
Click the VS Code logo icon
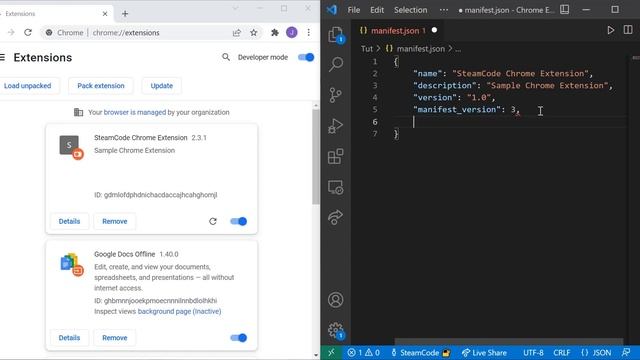click(x=332, y=9)
